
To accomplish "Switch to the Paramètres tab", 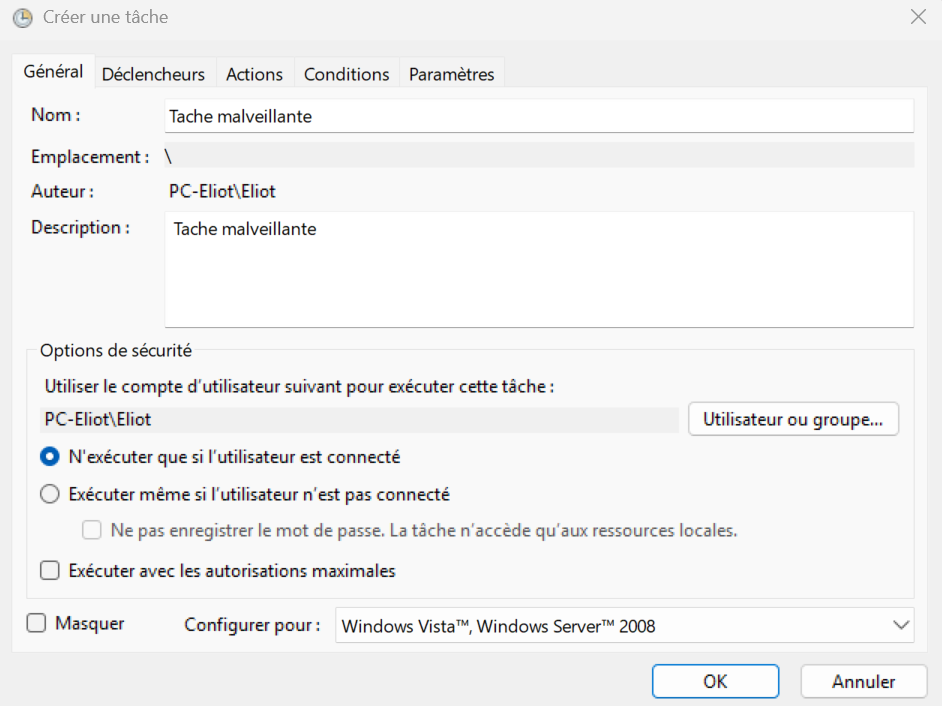I will point(451,74).
